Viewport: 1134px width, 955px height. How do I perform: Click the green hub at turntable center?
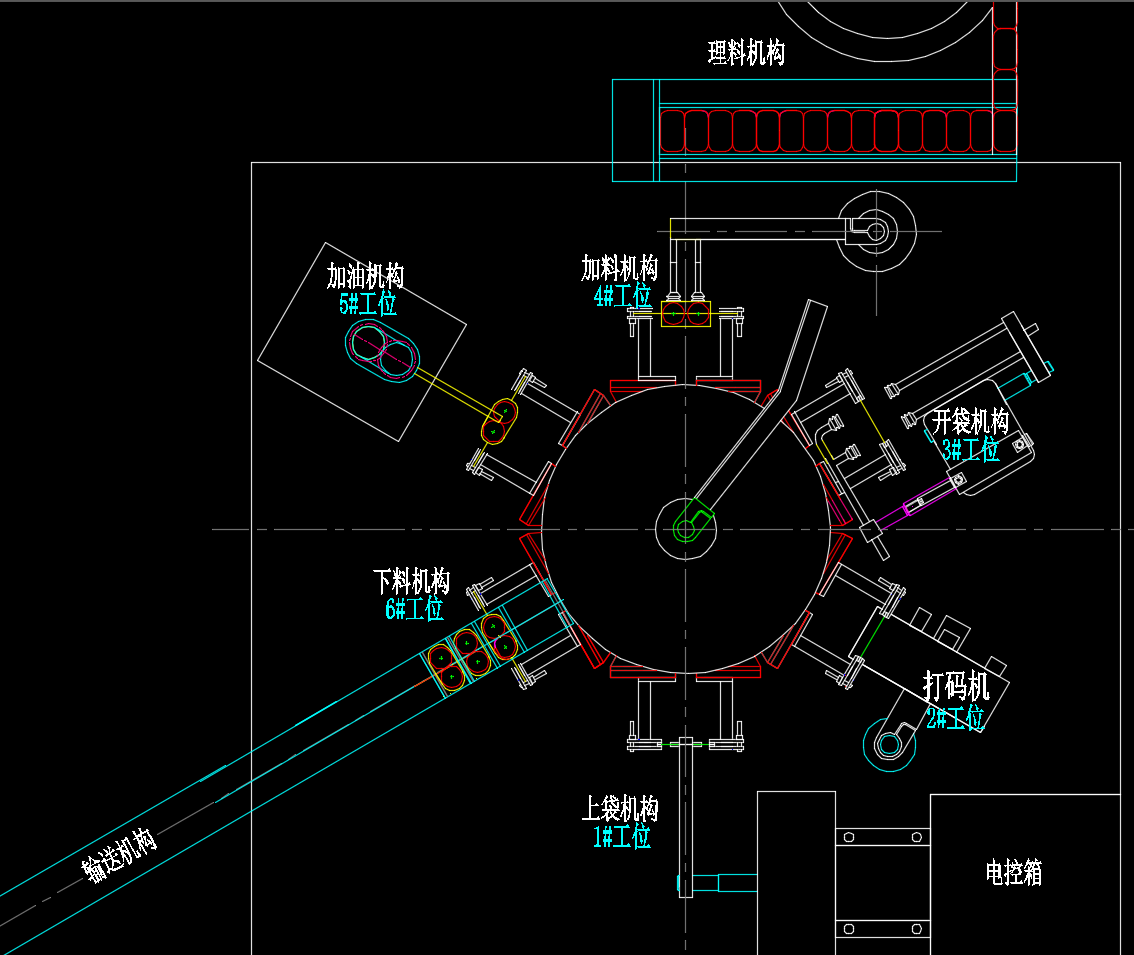coord(686,530)
